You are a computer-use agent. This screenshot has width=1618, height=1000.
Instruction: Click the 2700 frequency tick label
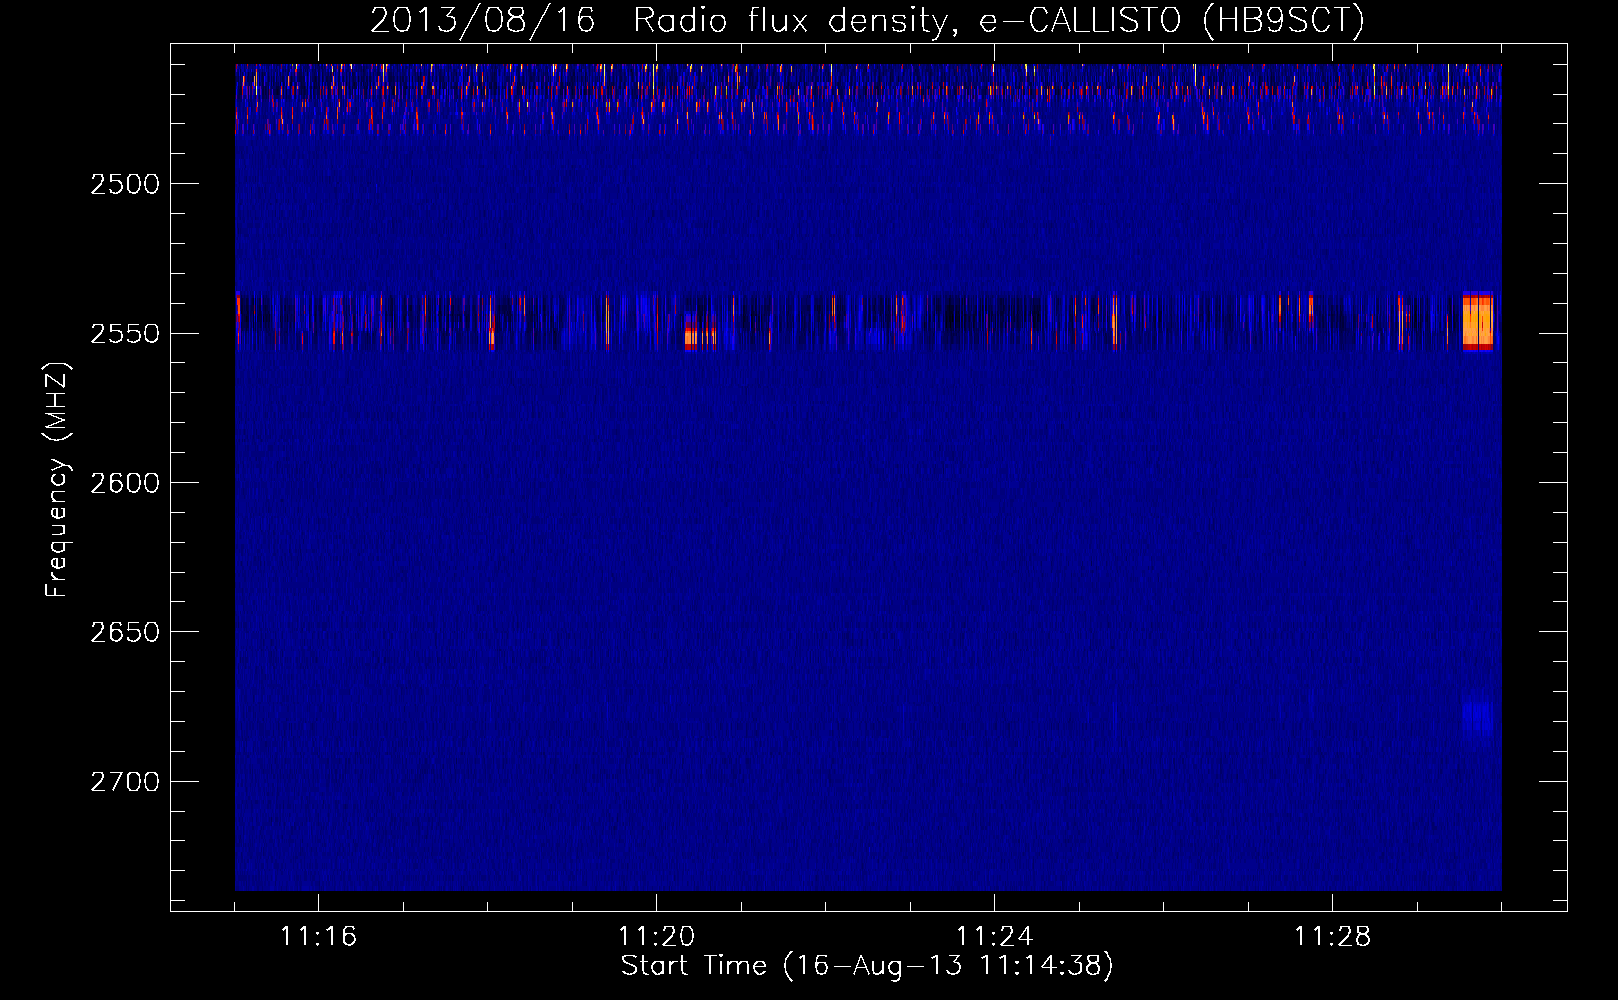coord(125,781)
